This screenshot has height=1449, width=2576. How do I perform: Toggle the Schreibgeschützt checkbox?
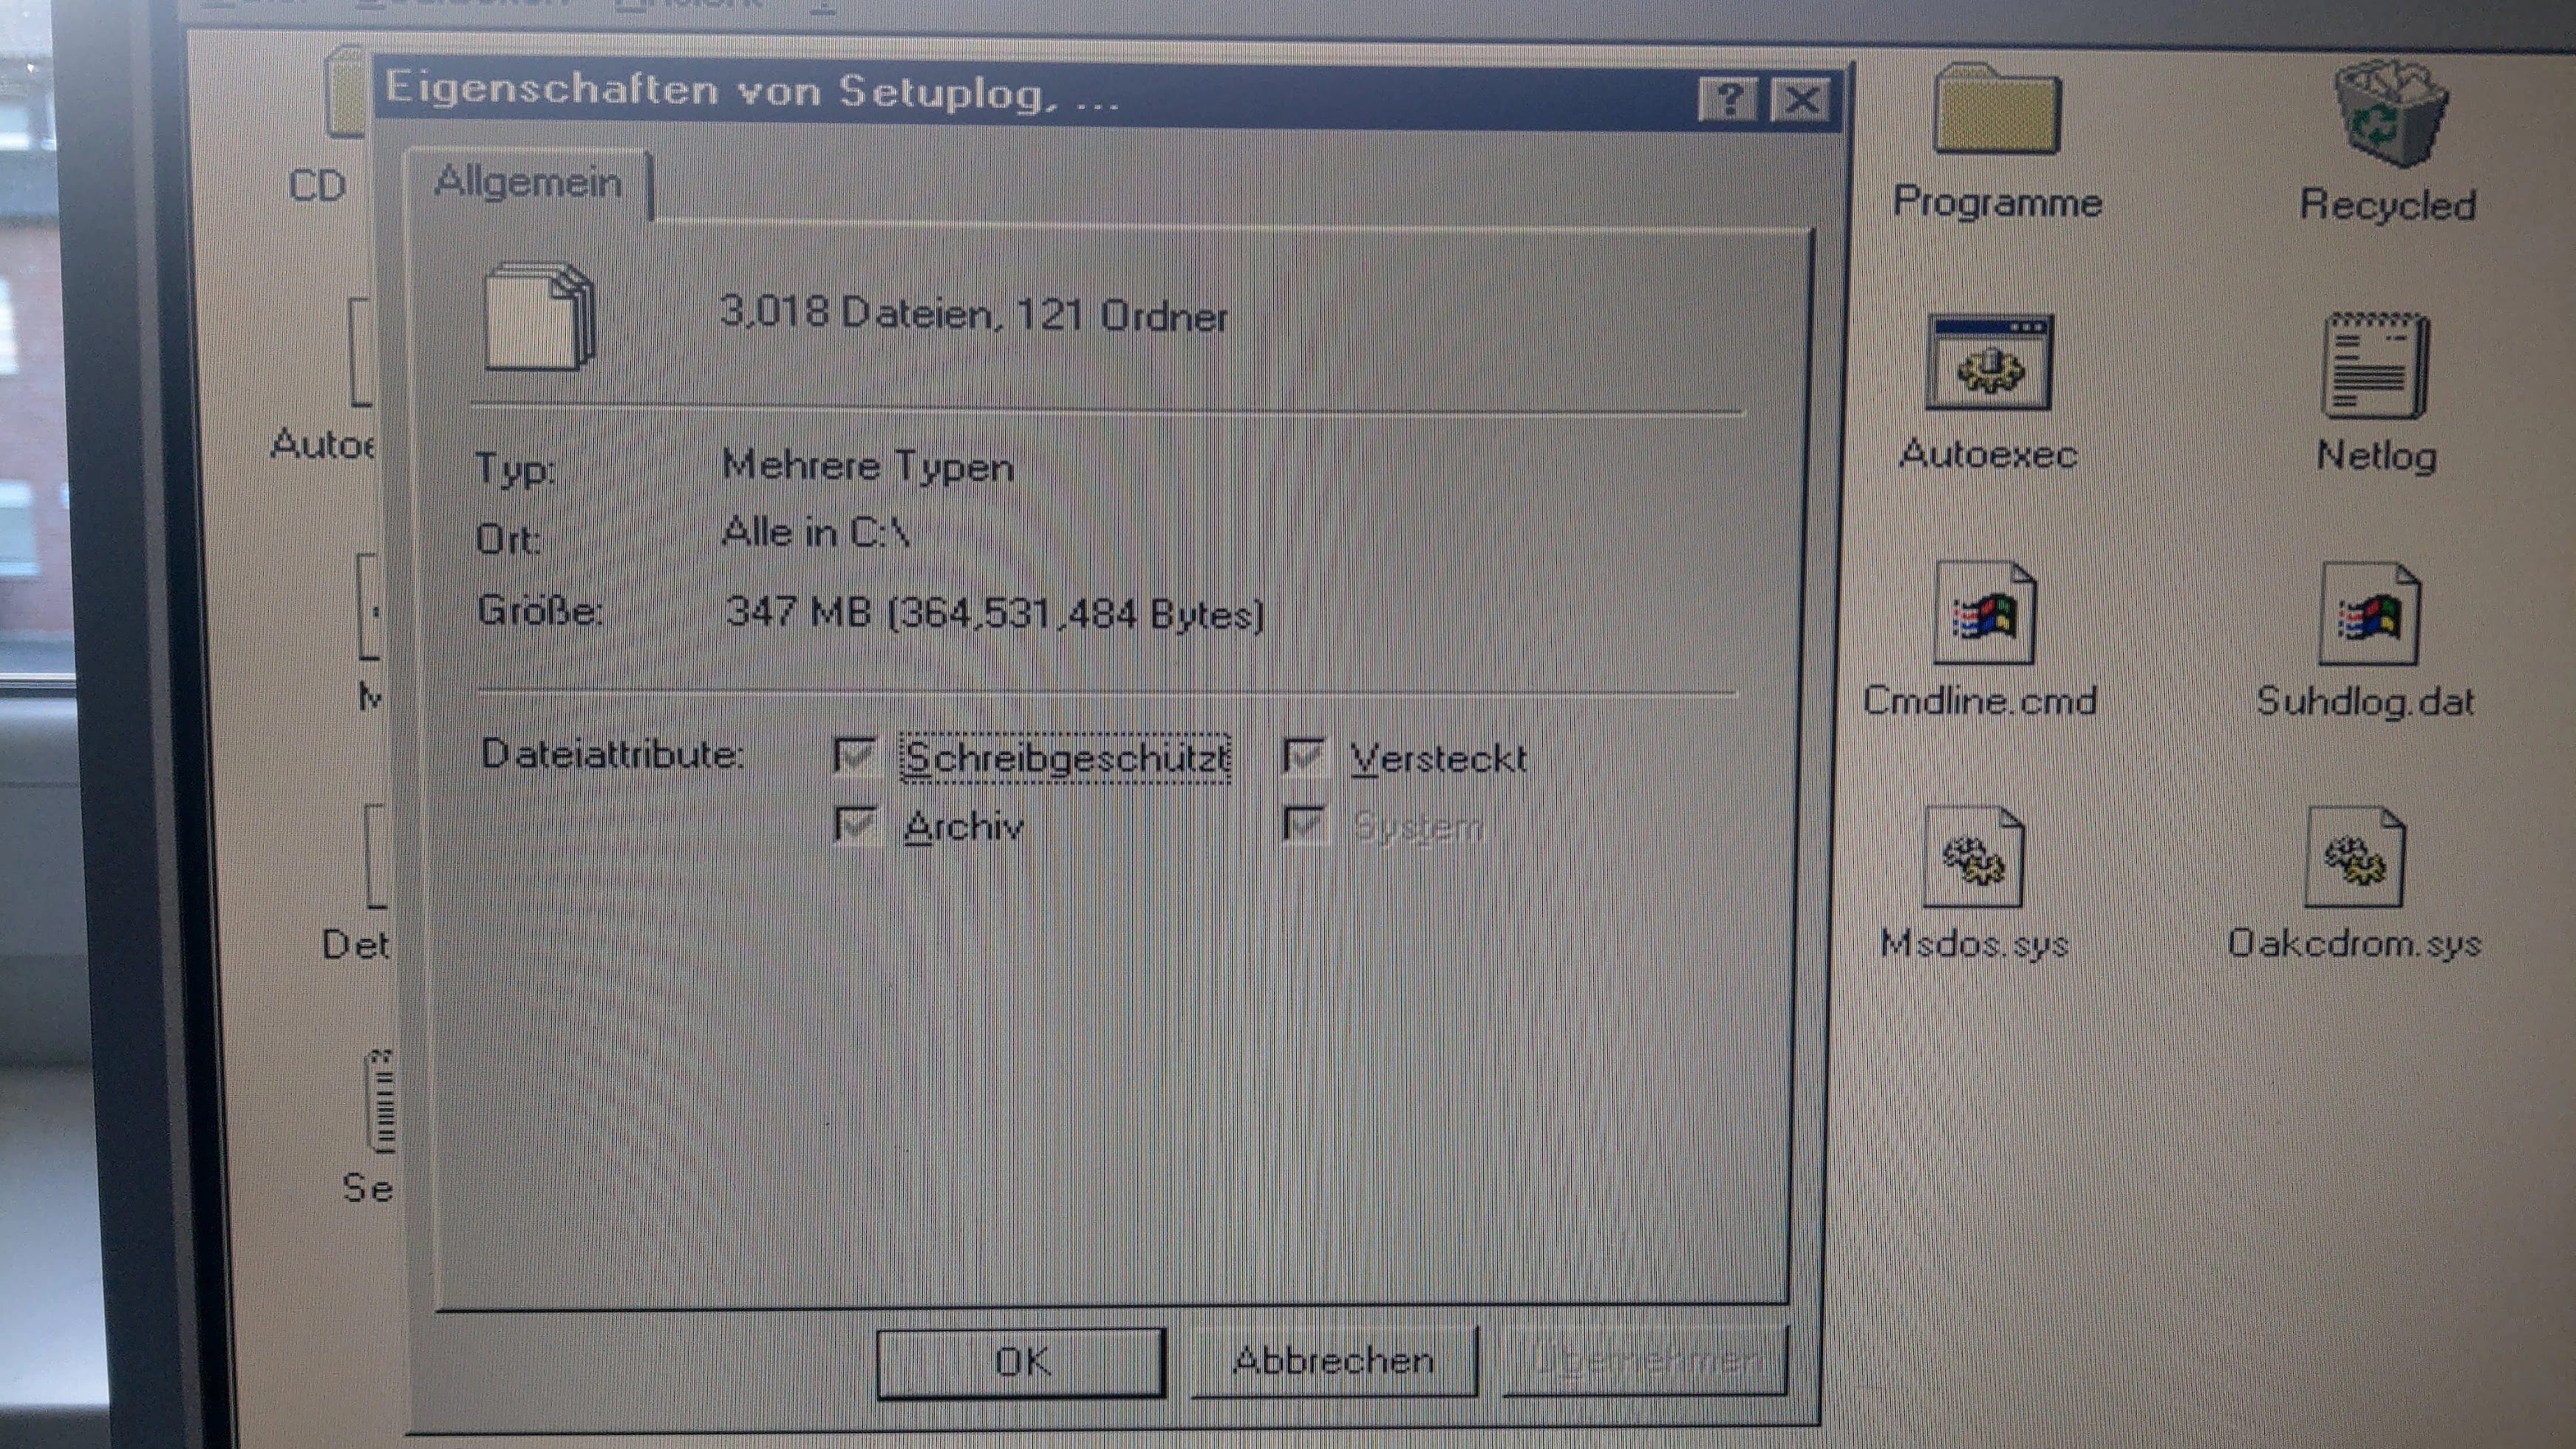pos(856,756)
